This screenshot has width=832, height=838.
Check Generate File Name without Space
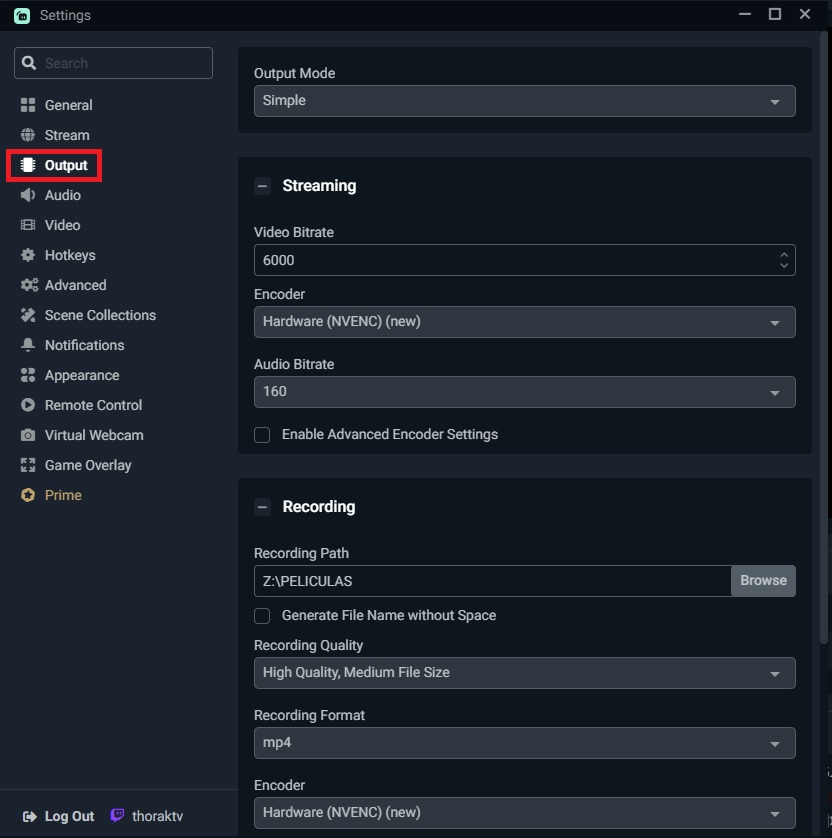coord(262,616)
